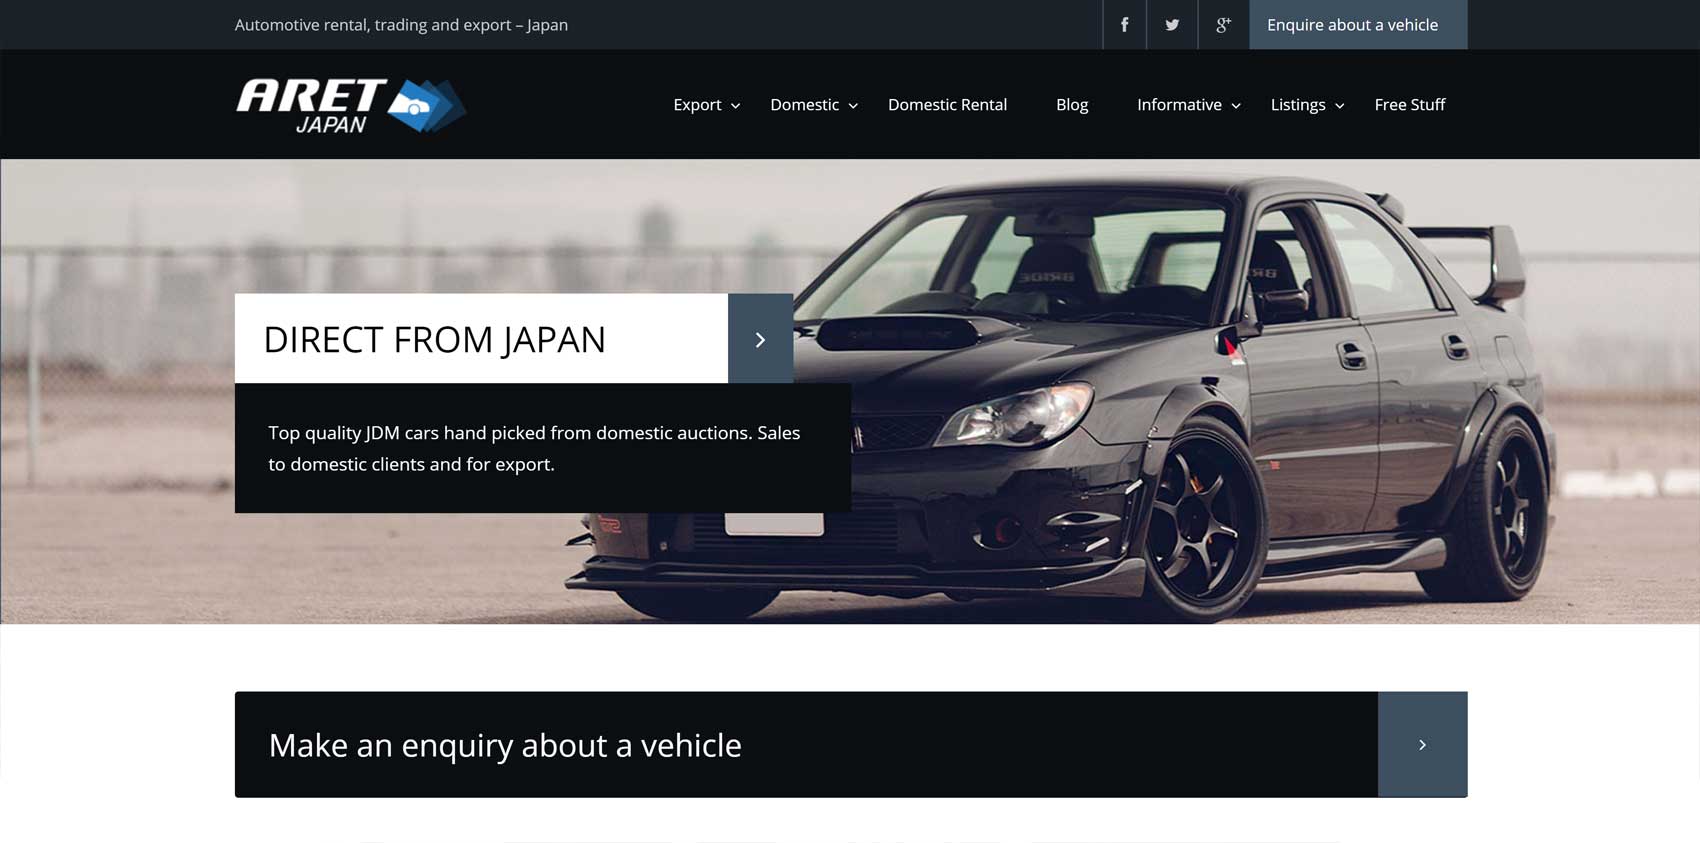Click Make an enquiry about a vehicle text
The width and height of the screenshot is (1700, 843).
point(505,745)
